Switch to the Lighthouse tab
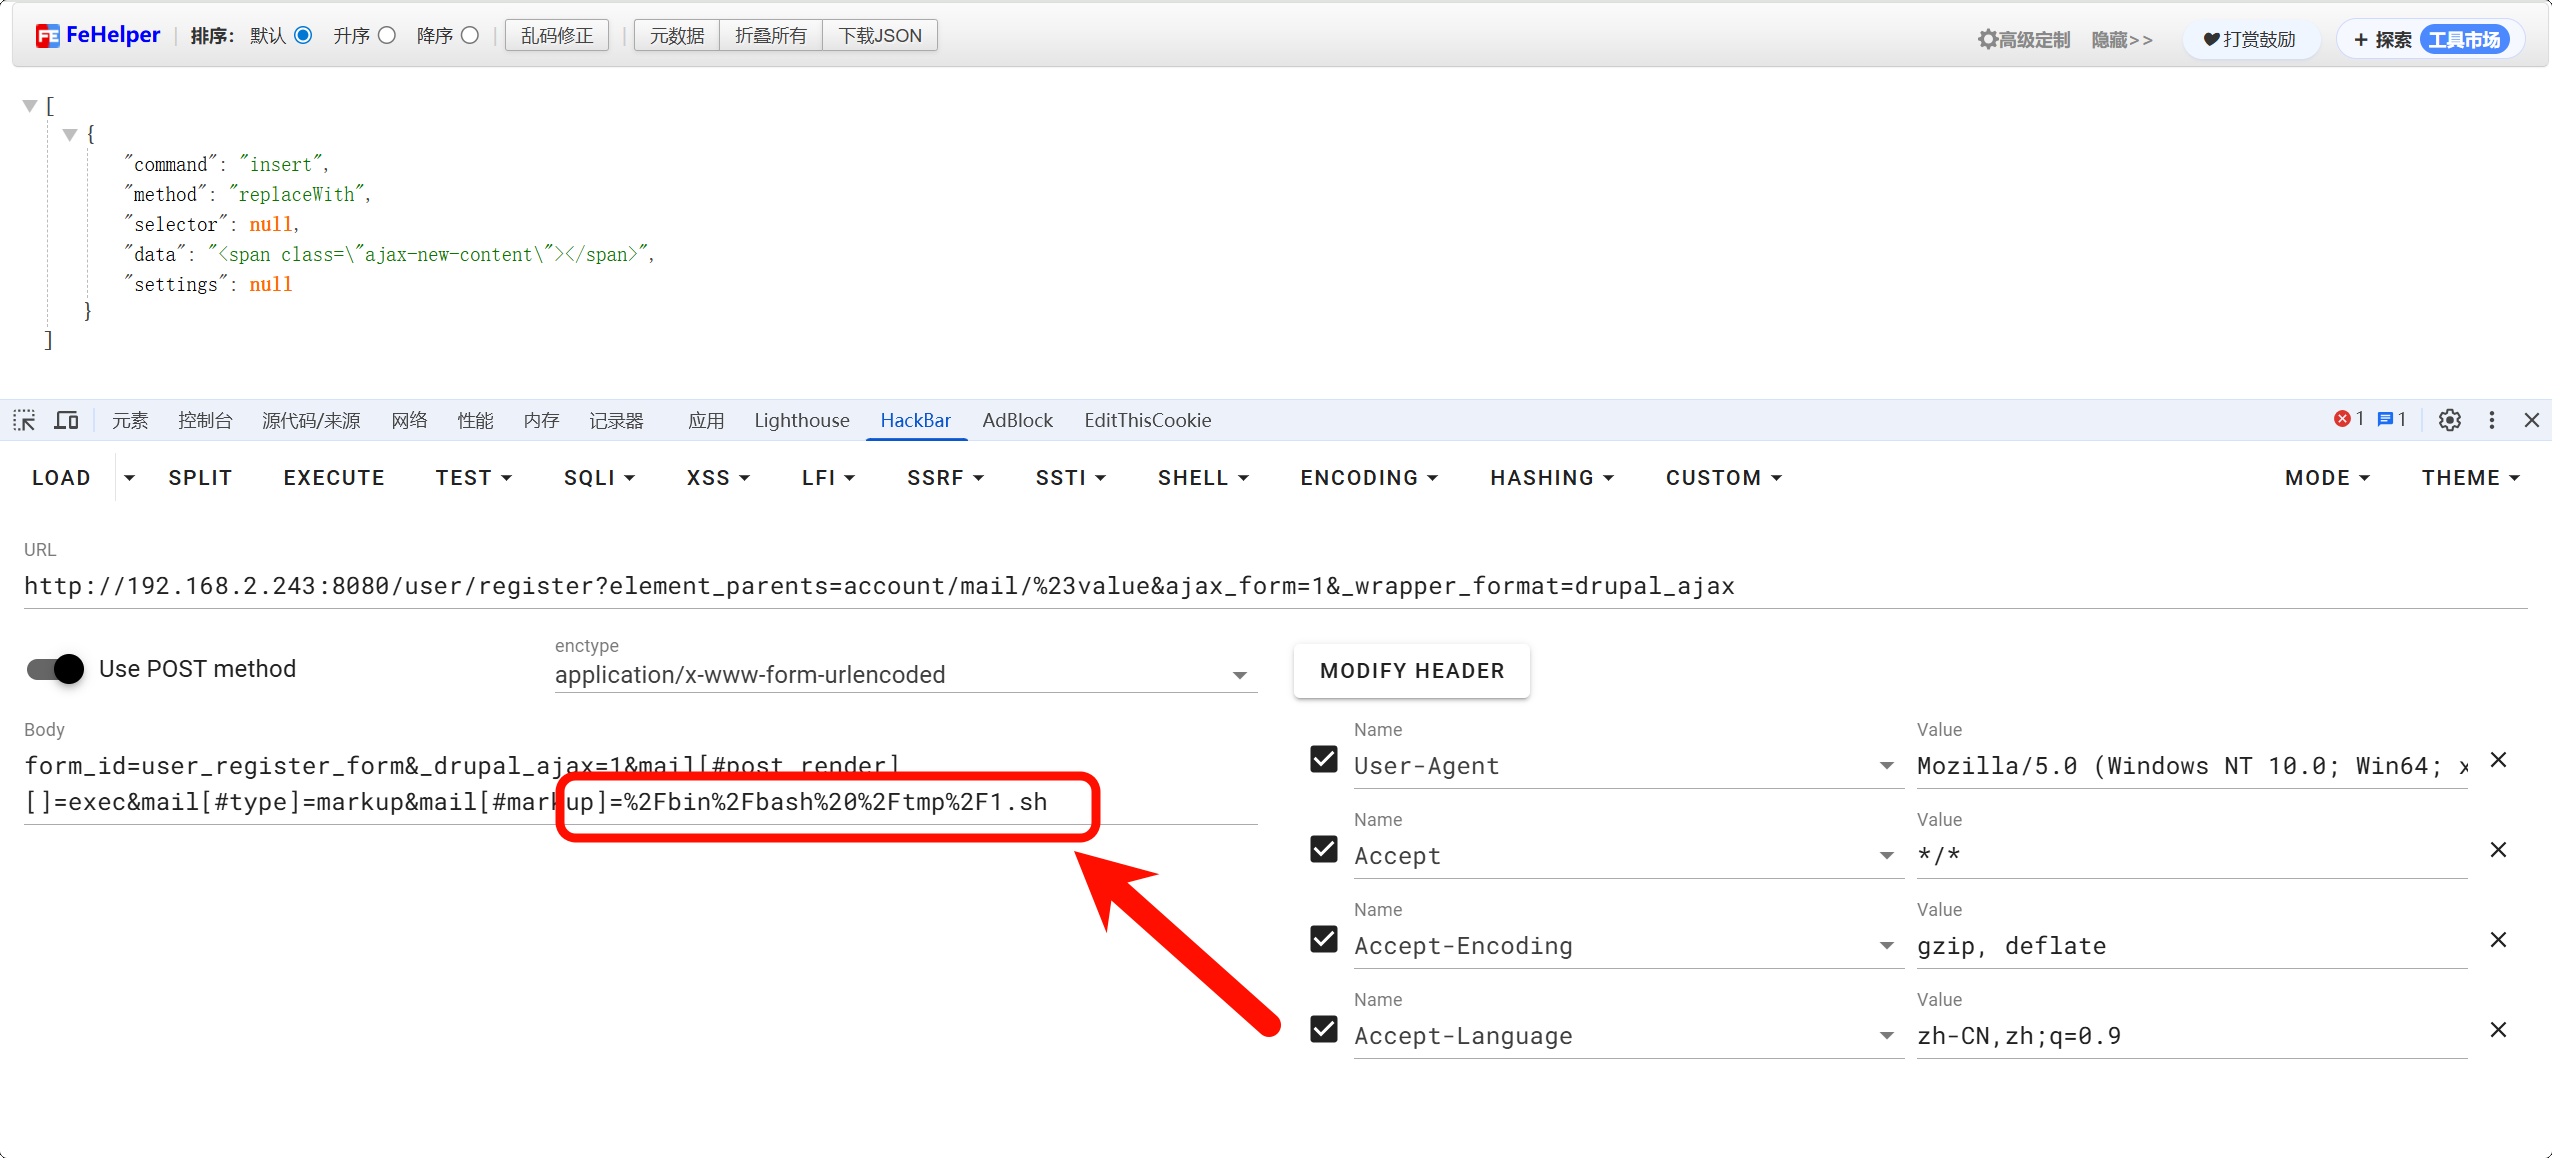The width and height of the screenshot is (2552, 1158). (801, 420)
